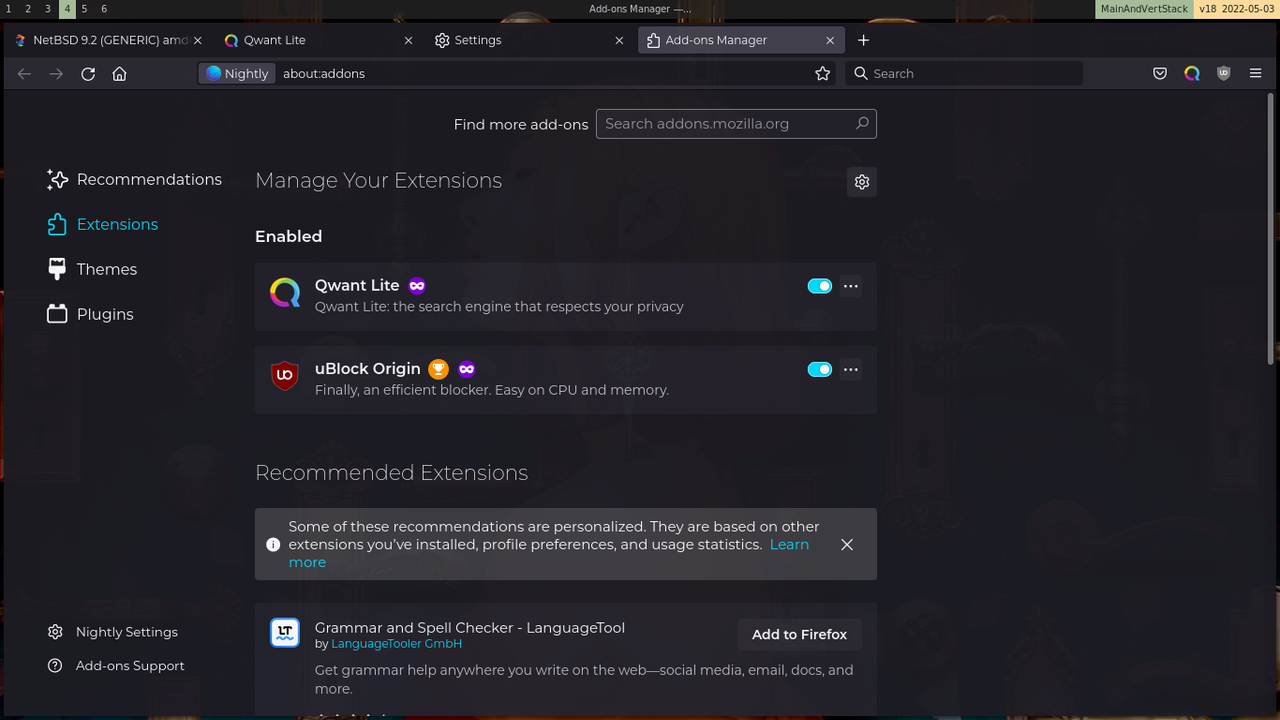Close the Settings tab
Viewport: 1280px width, 720px height.
(619, 40)
